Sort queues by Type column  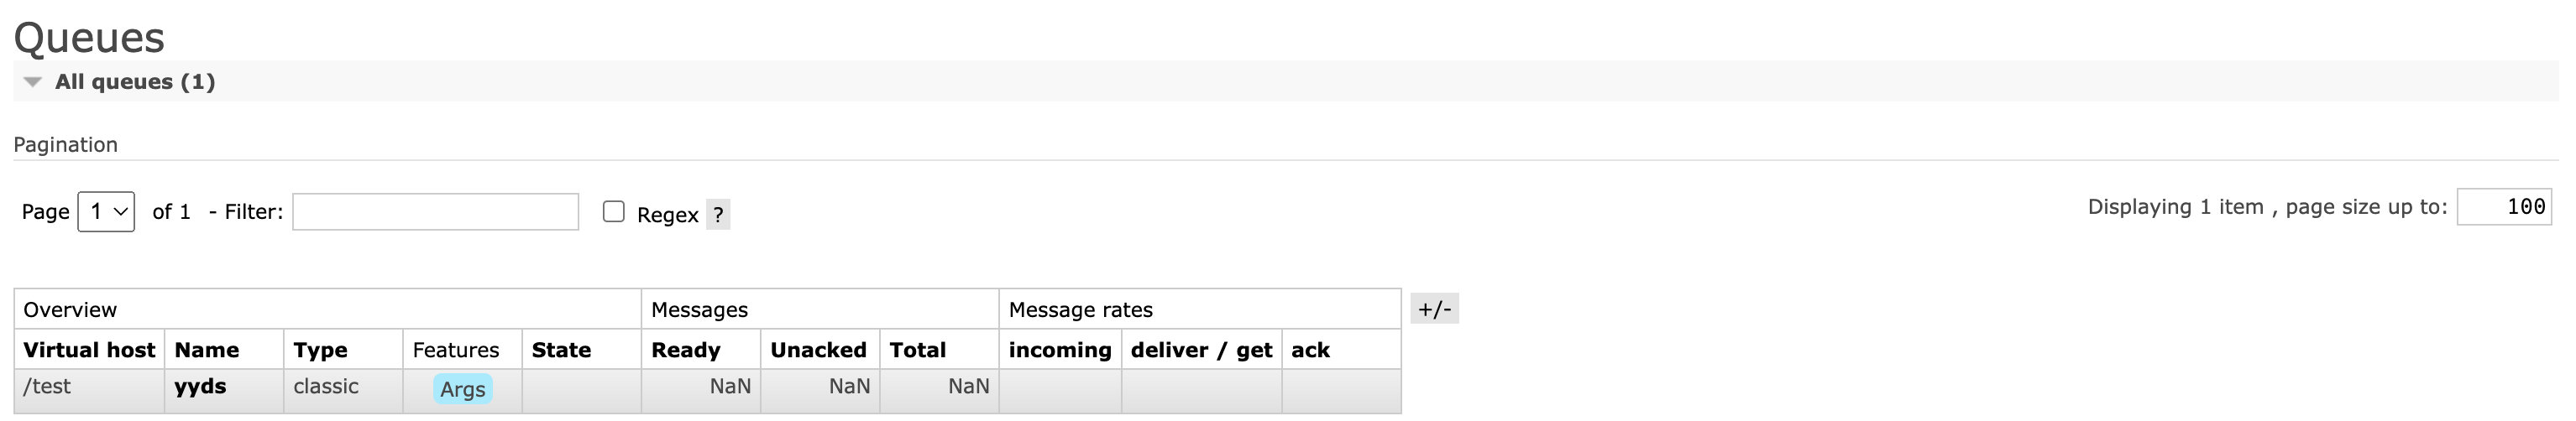[320, 350]
